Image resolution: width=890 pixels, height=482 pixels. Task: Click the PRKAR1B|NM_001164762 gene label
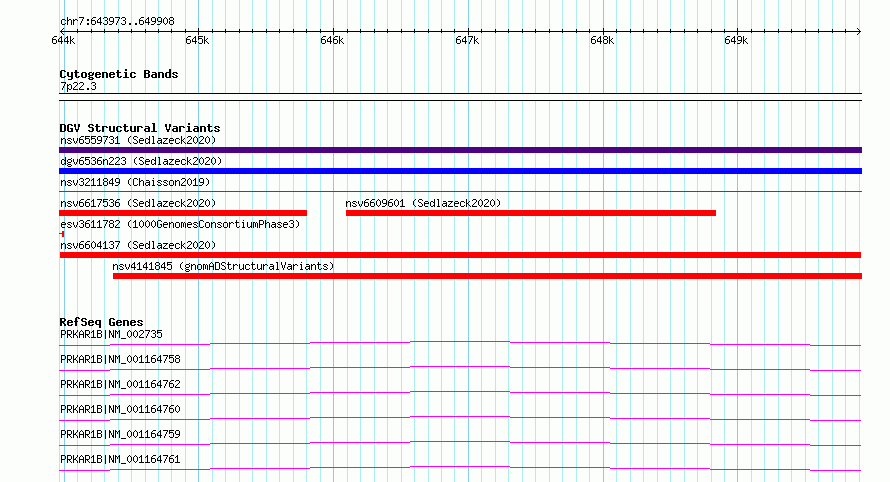[120, 384]
